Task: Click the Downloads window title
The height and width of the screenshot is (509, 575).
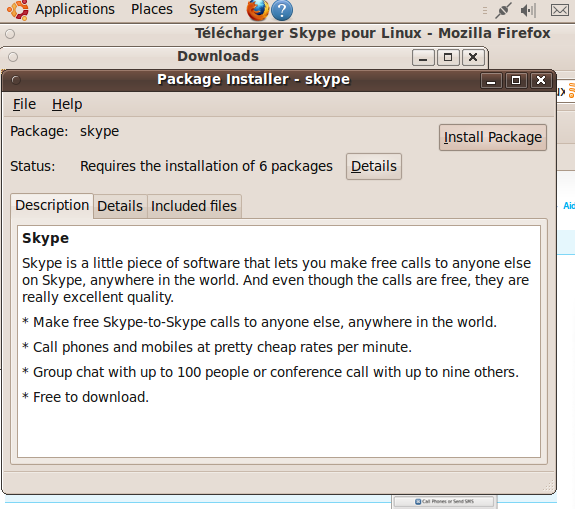Action: tap(218, 56)
